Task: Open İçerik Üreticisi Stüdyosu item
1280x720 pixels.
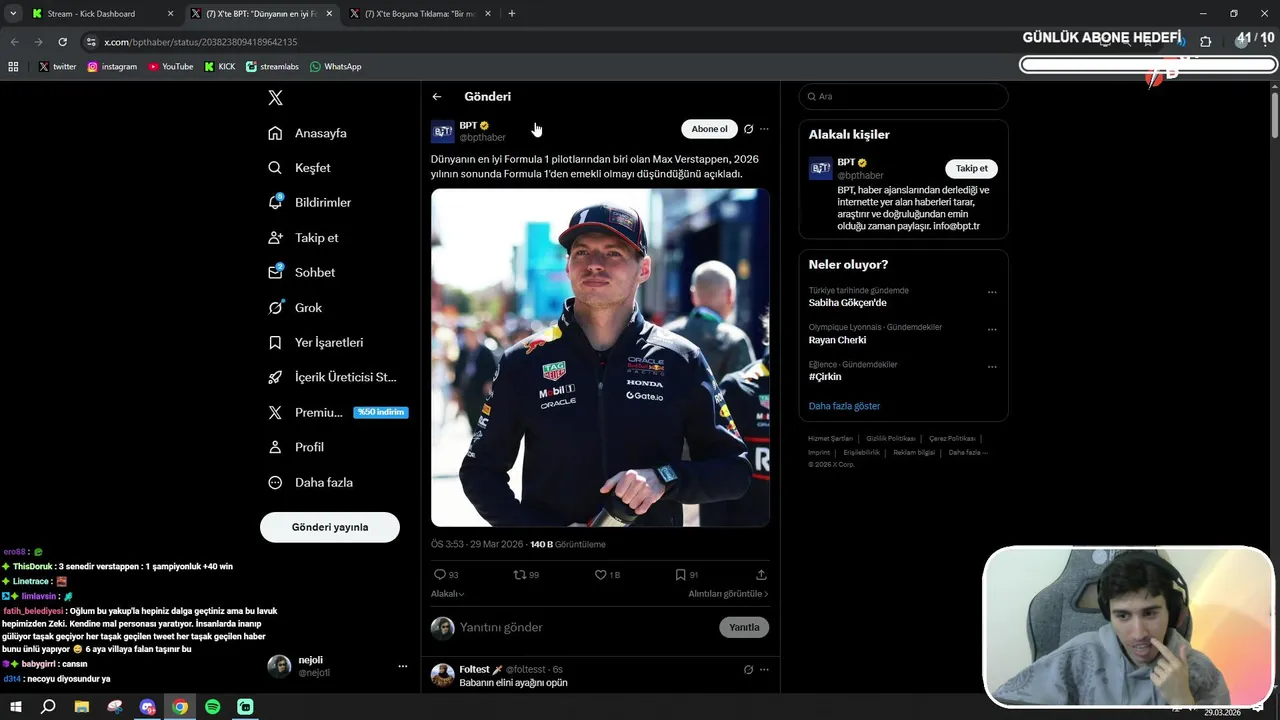Action: point(332,377)
